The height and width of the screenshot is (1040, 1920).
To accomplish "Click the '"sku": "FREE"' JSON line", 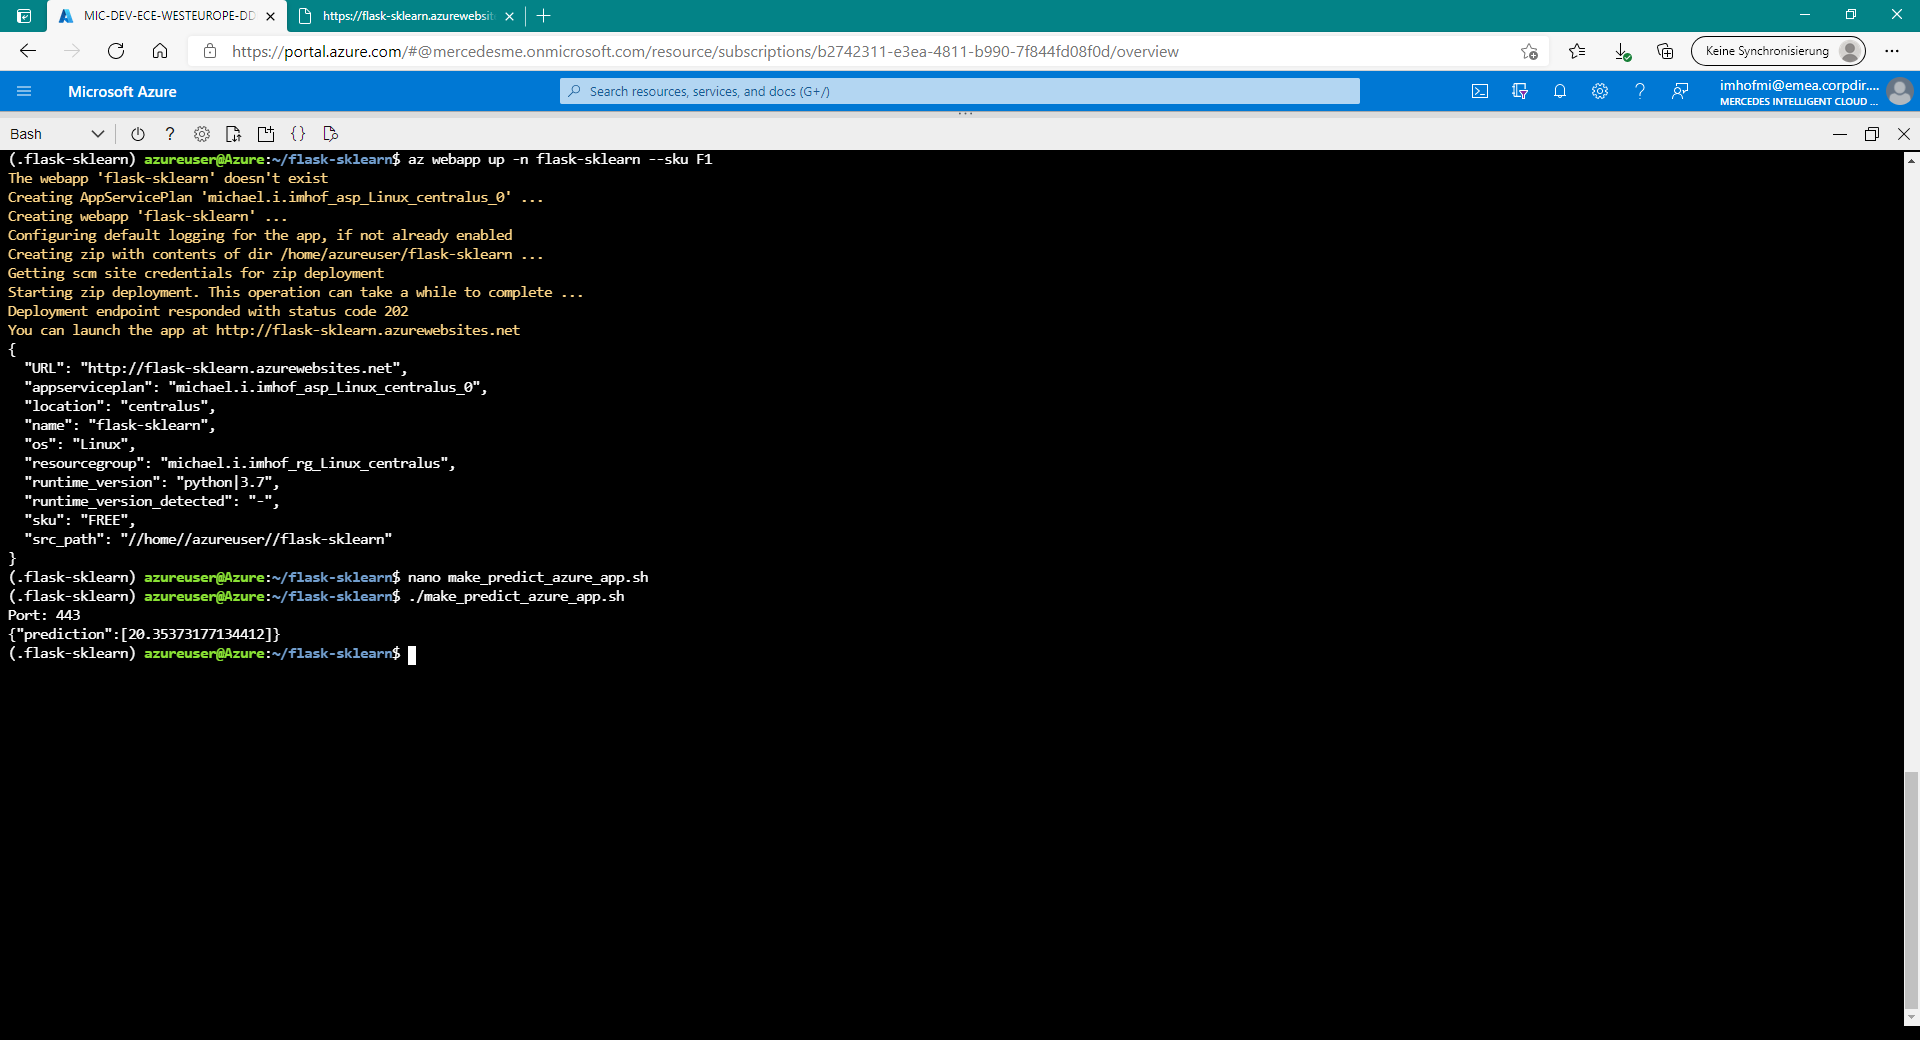I will pos(80,520).
